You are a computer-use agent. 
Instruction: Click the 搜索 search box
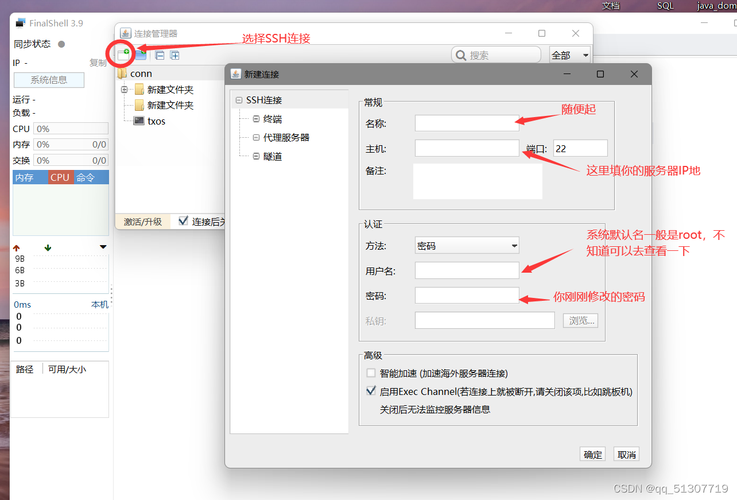[x=496, y=55]
